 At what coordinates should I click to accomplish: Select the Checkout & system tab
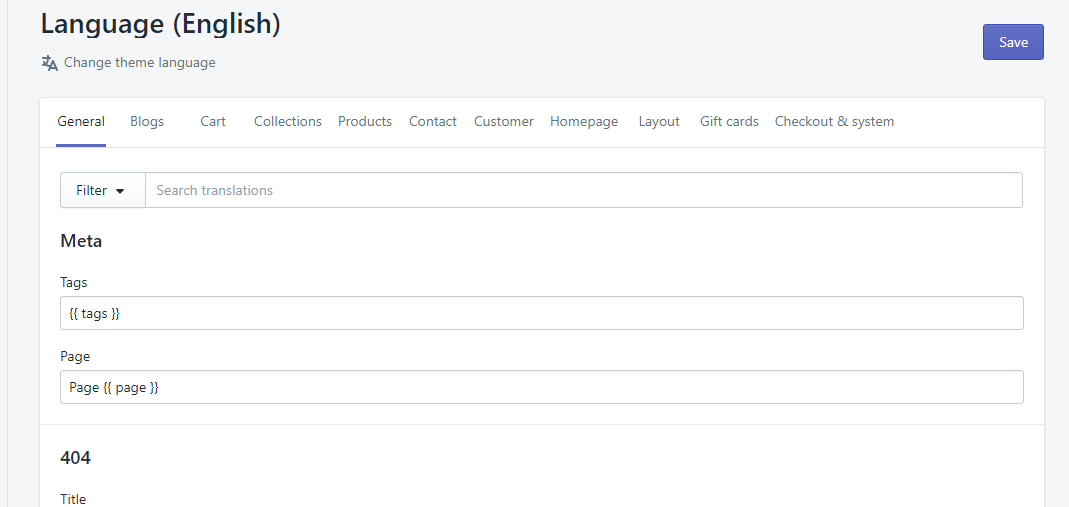[834, 122]
